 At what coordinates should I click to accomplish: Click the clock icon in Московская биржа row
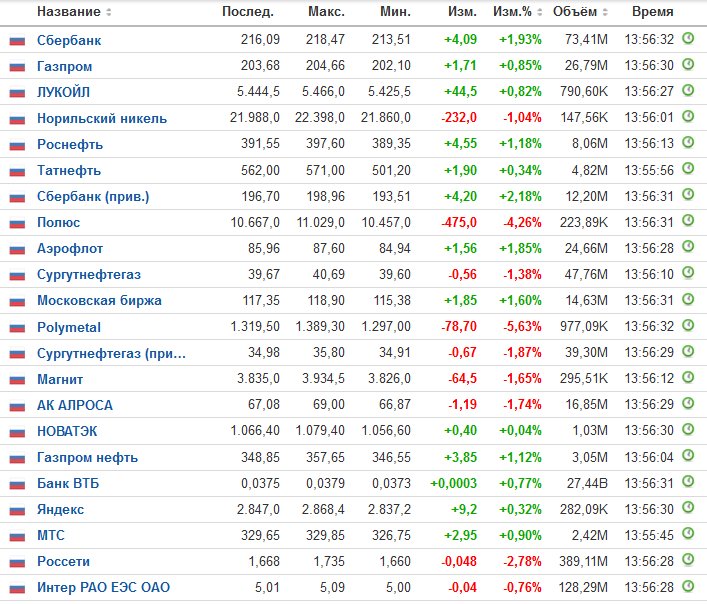click(x=688, y=299)
